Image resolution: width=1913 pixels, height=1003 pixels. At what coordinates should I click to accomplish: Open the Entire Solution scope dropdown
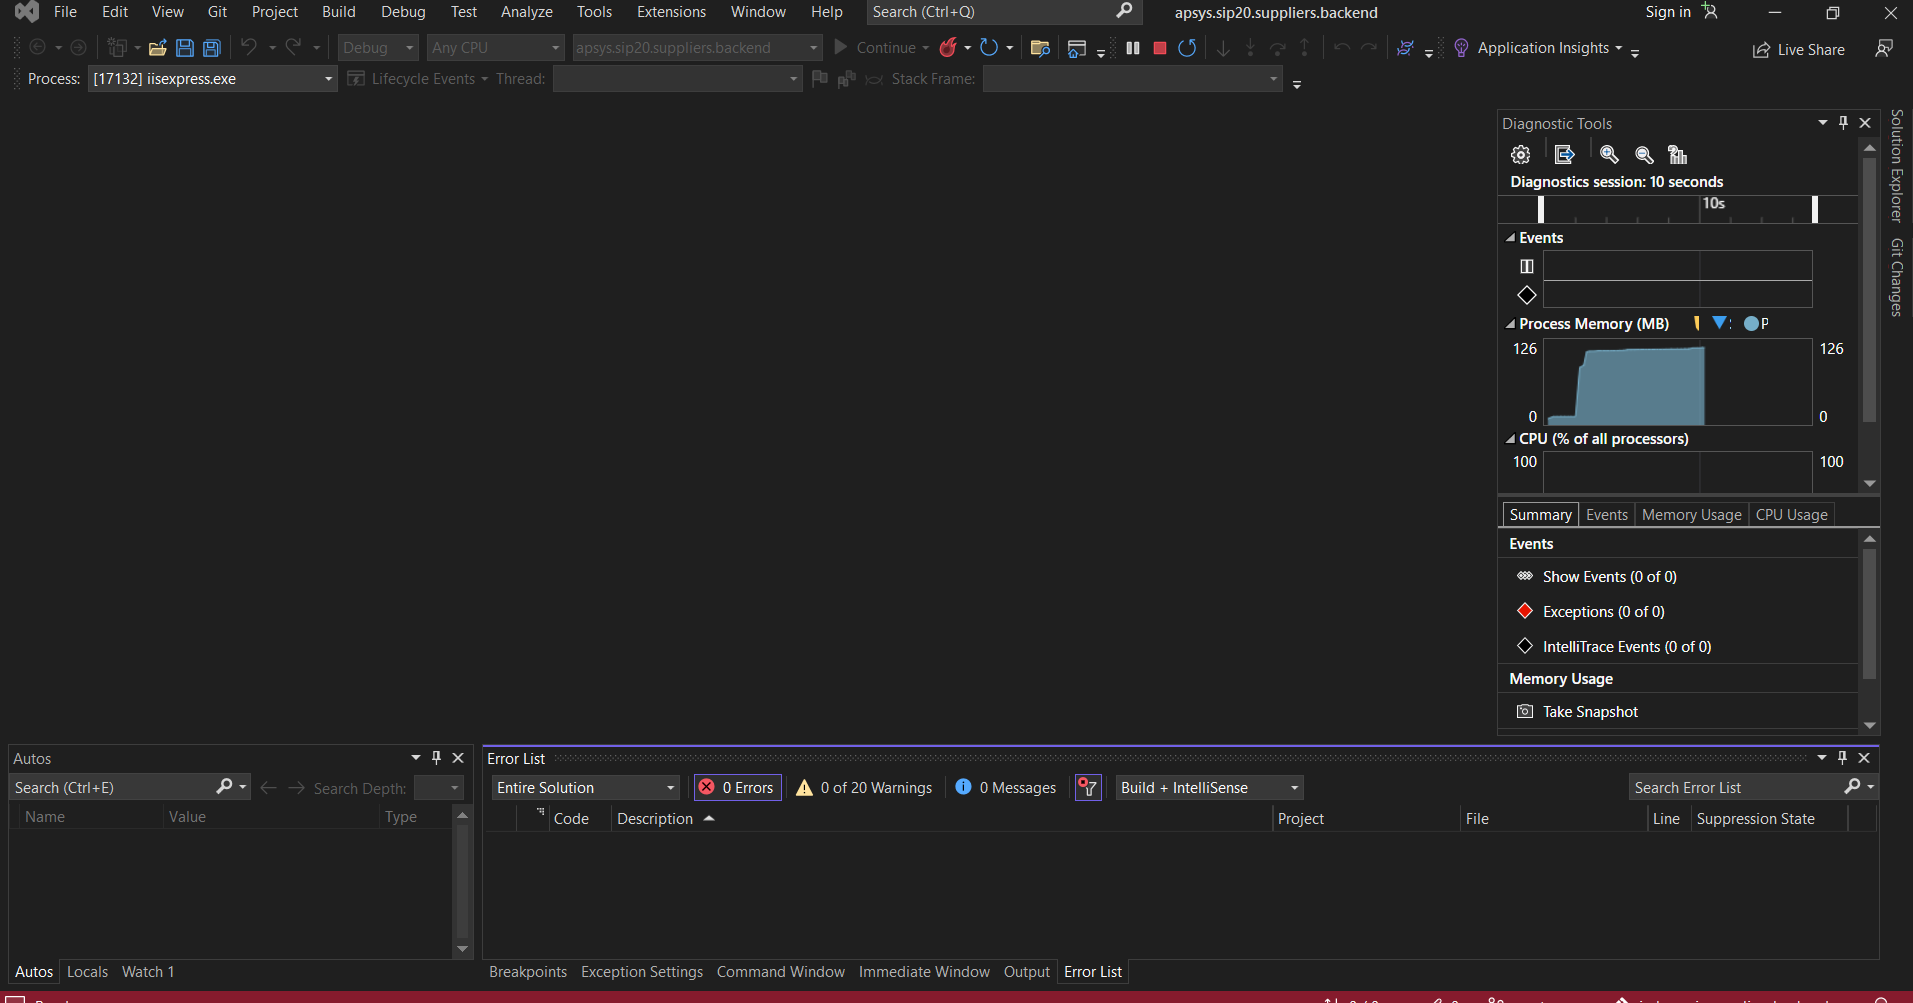[585, 788]
